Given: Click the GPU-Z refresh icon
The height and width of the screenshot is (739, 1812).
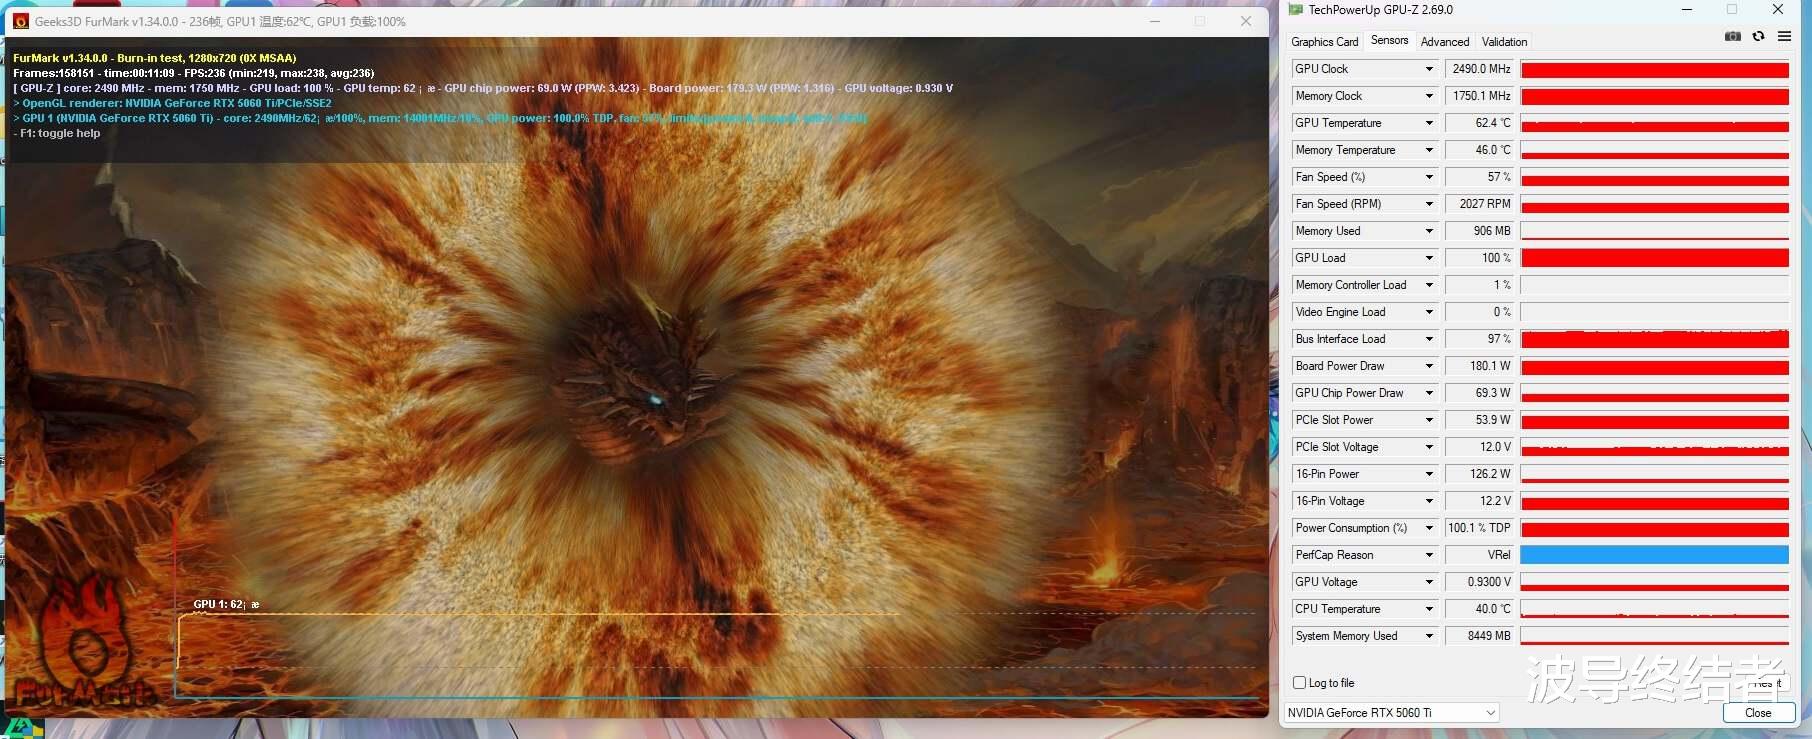Looking at the screenshot, I should pyautogui.click(x=1758, y=36).
